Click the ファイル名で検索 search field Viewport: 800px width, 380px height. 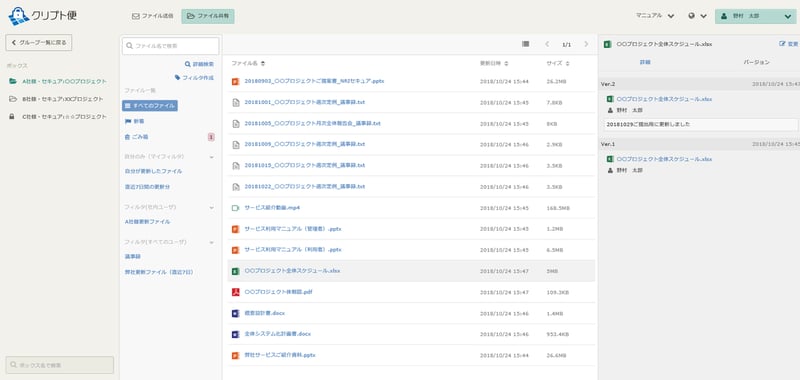[x=170, y=46]
